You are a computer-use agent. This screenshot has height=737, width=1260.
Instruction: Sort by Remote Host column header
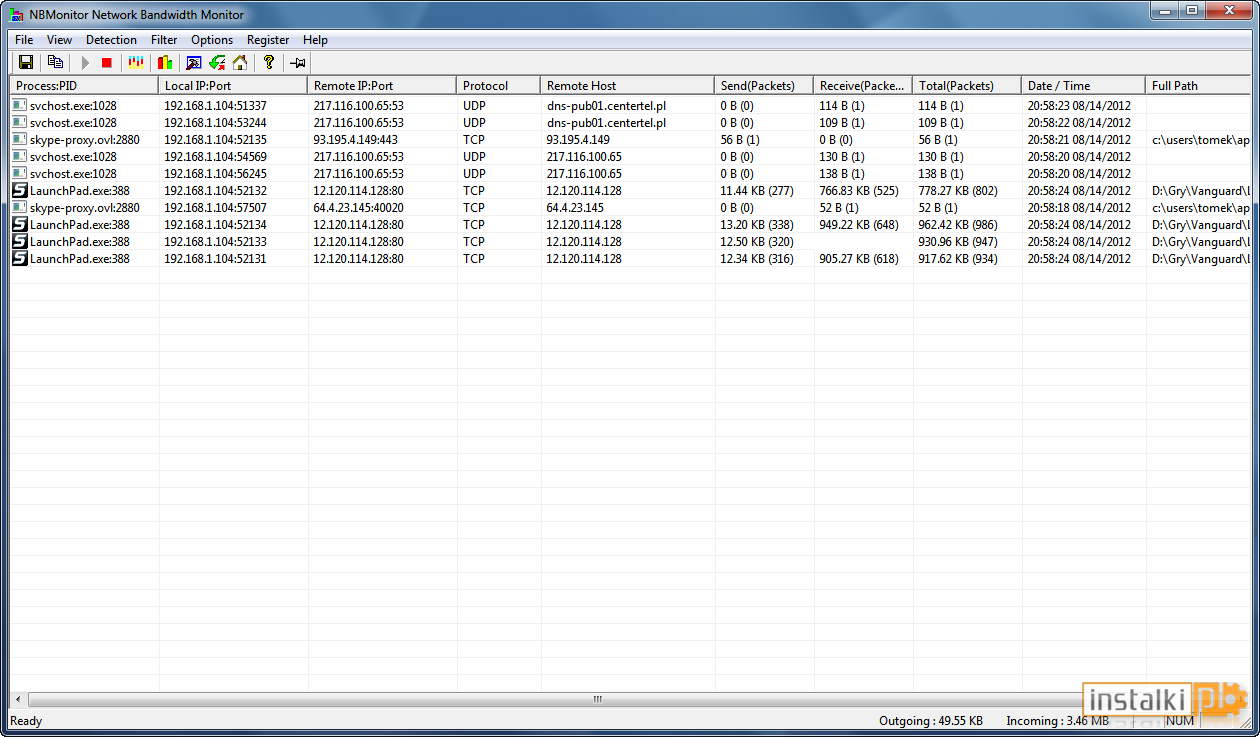[x=628, y=86]
